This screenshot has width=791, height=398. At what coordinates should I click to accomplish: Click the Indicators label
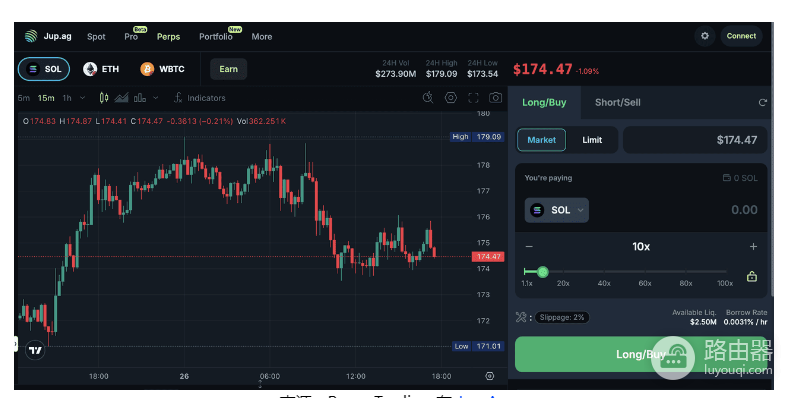(206, 98)
